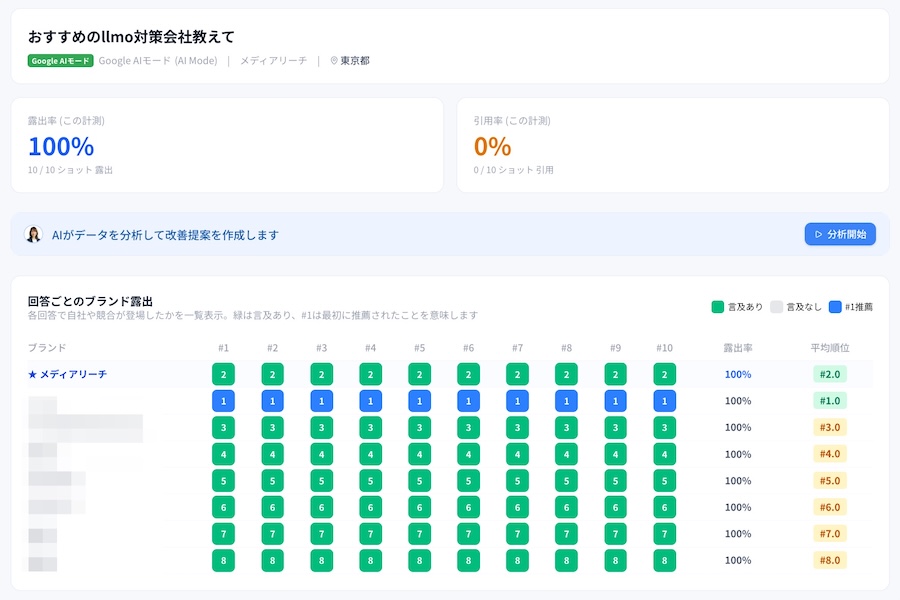Click the #5.0 average rank badge
Image resolution: width=900 pixels, height=600 pixels.
830,481
